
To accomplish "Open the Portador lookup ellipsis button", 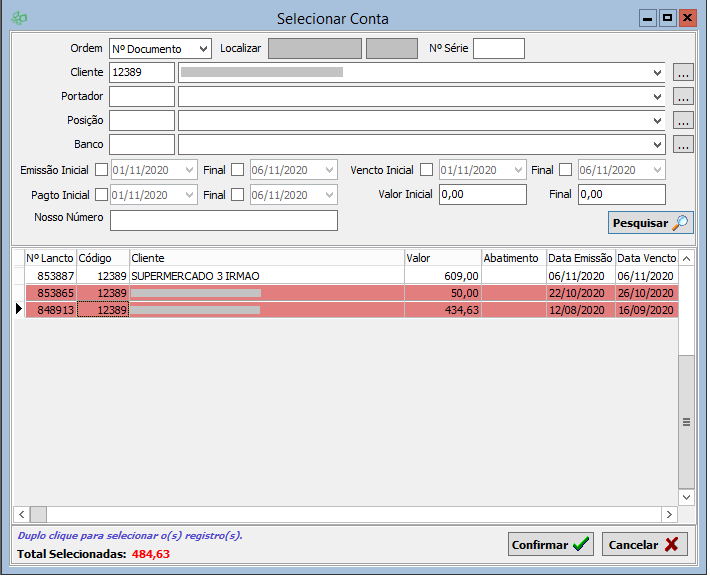I will pyautogui.click(x=683, y=97).
